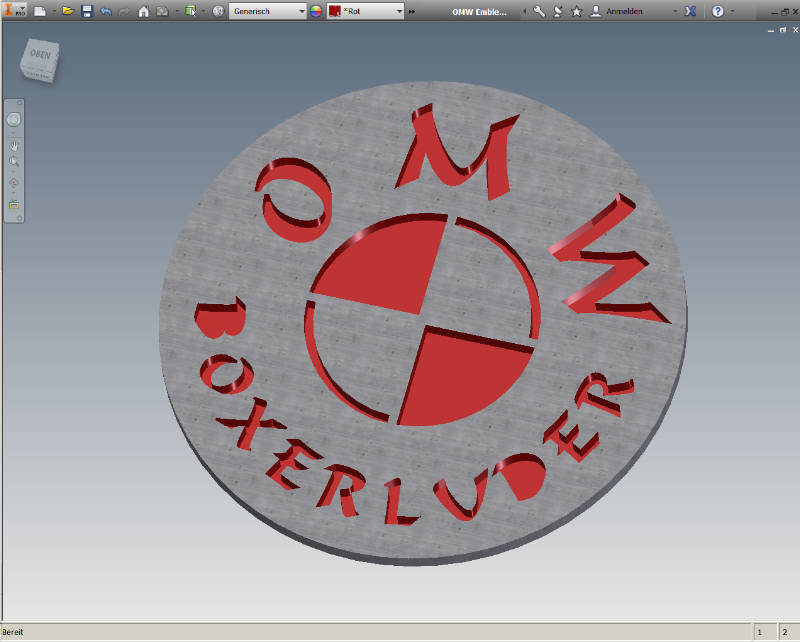Select the Zoom tool in navigation bar

tap(14, 162)
